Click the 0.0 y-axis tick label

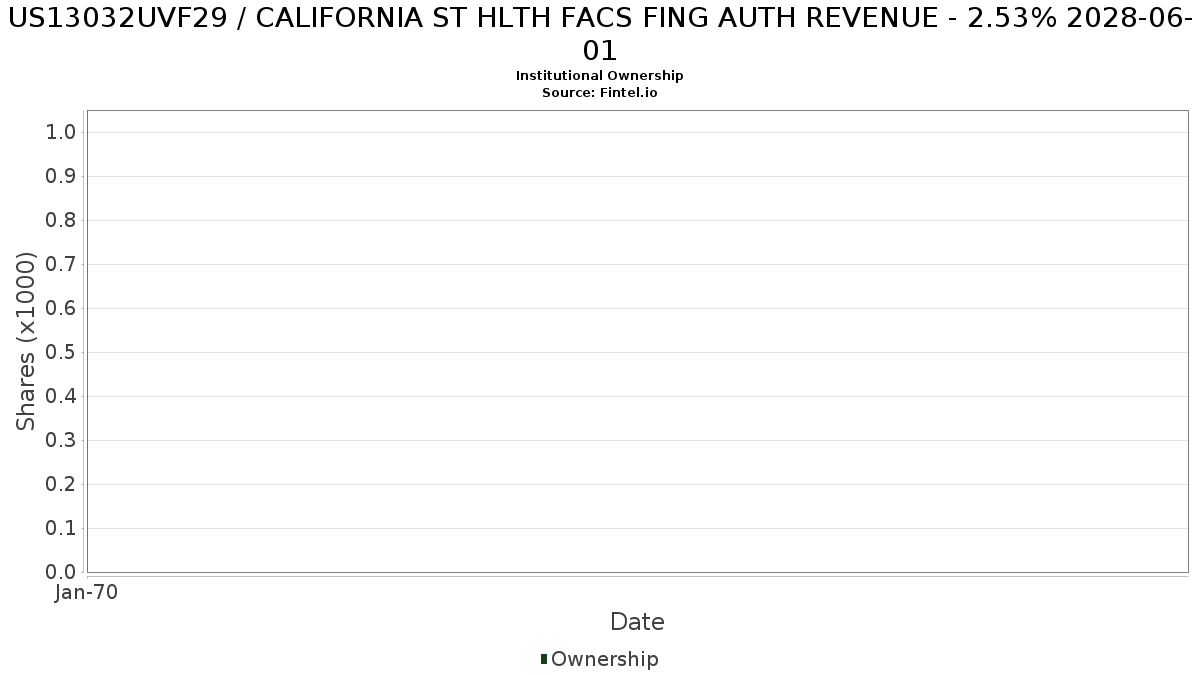point(61,573)
